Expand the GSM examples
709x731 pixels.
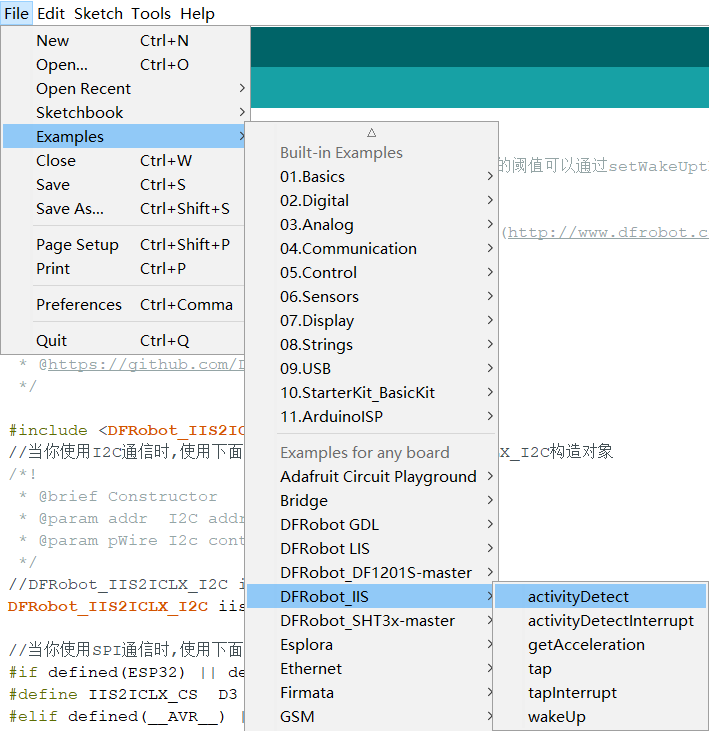point(372,717)
